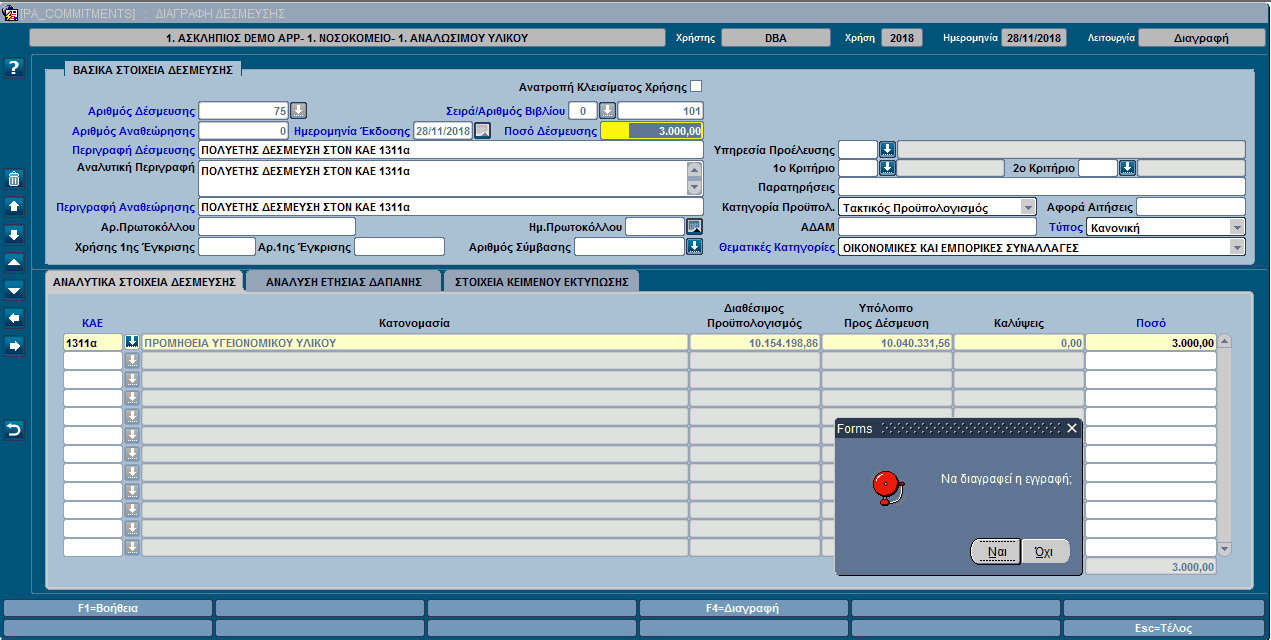The height and width of the screenshot is (640, 1271).
Task: Confirm deletion with the Ναι button
Action: pyautogui.click(x=996, y=551)
